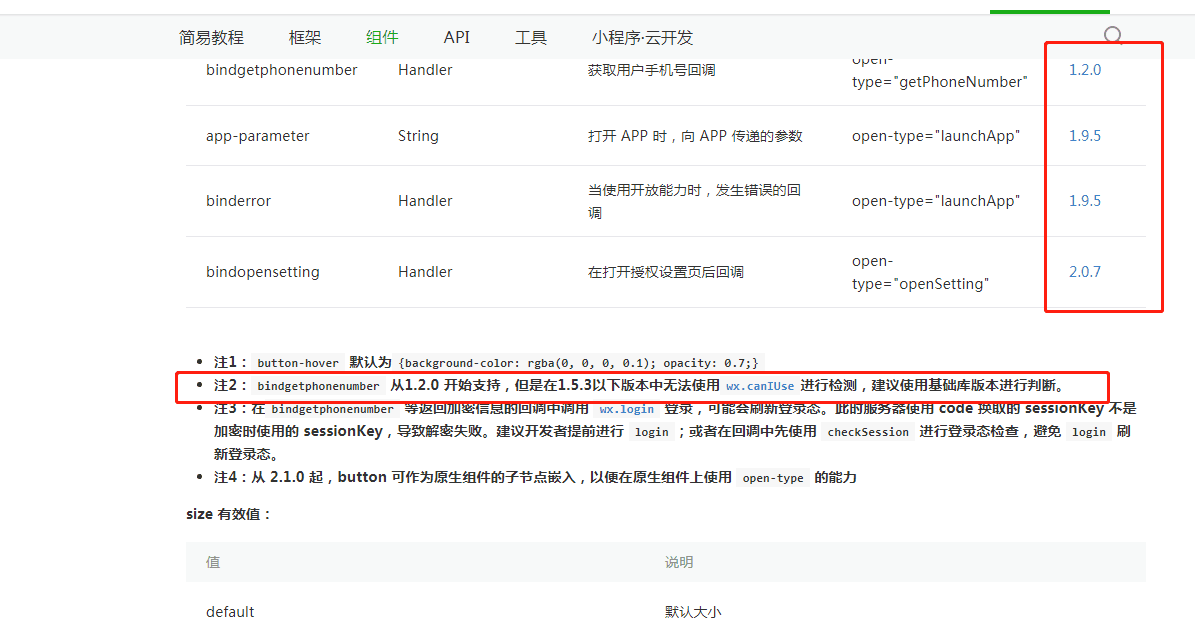
Task: Click the 默认大小 description cell
Action: [693, 612]
